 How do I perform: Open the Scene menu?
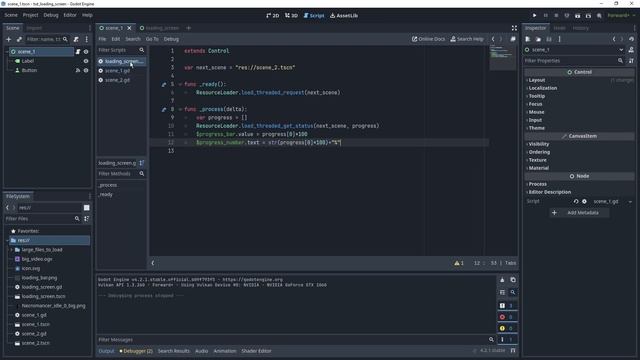pos(11,15)
